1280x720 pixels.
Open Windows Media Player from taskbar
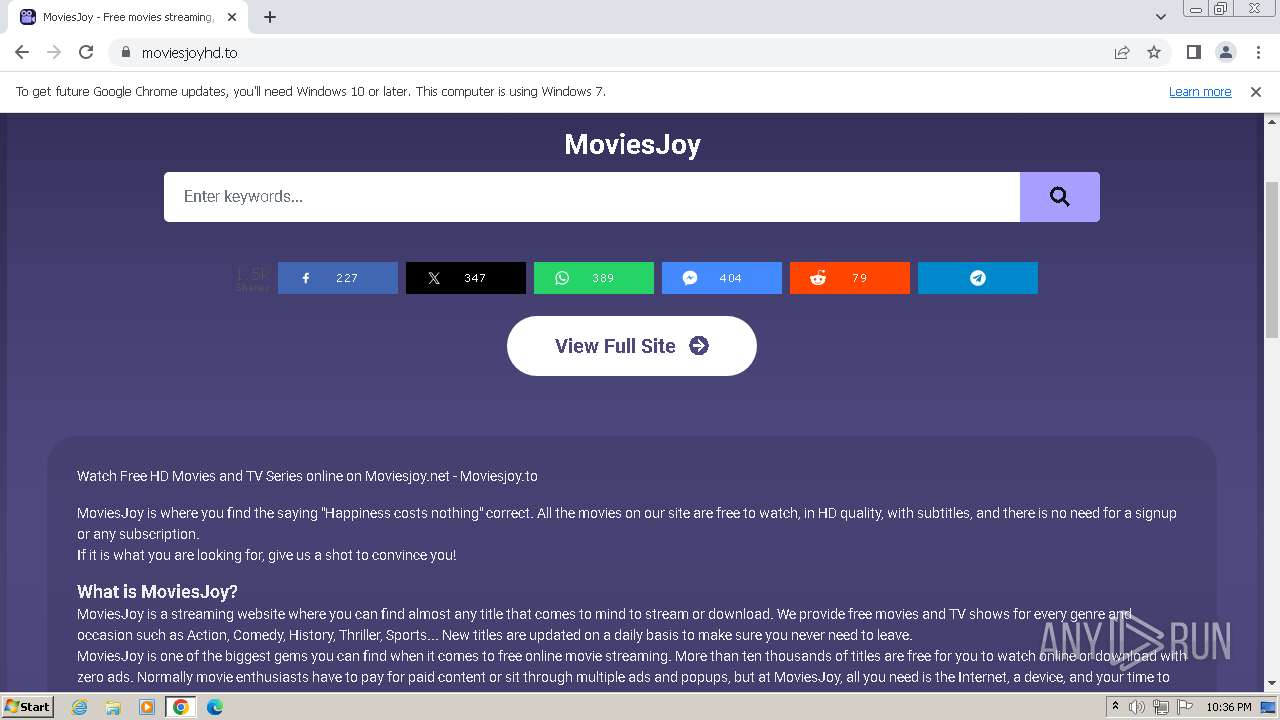[x=147, y=707]
